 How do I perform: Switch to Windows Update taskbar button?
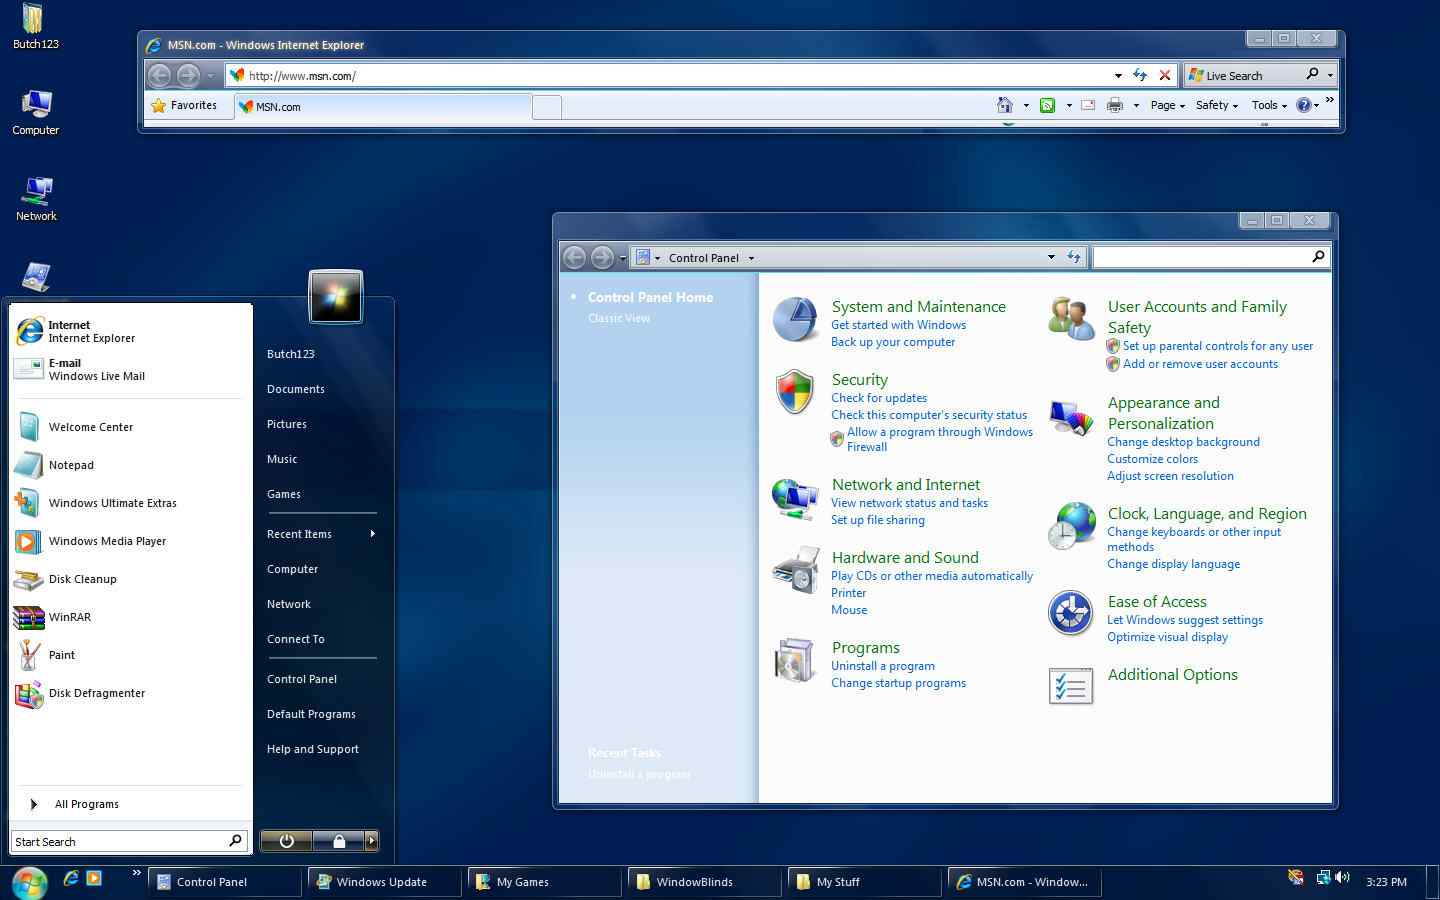pos(383,882)
